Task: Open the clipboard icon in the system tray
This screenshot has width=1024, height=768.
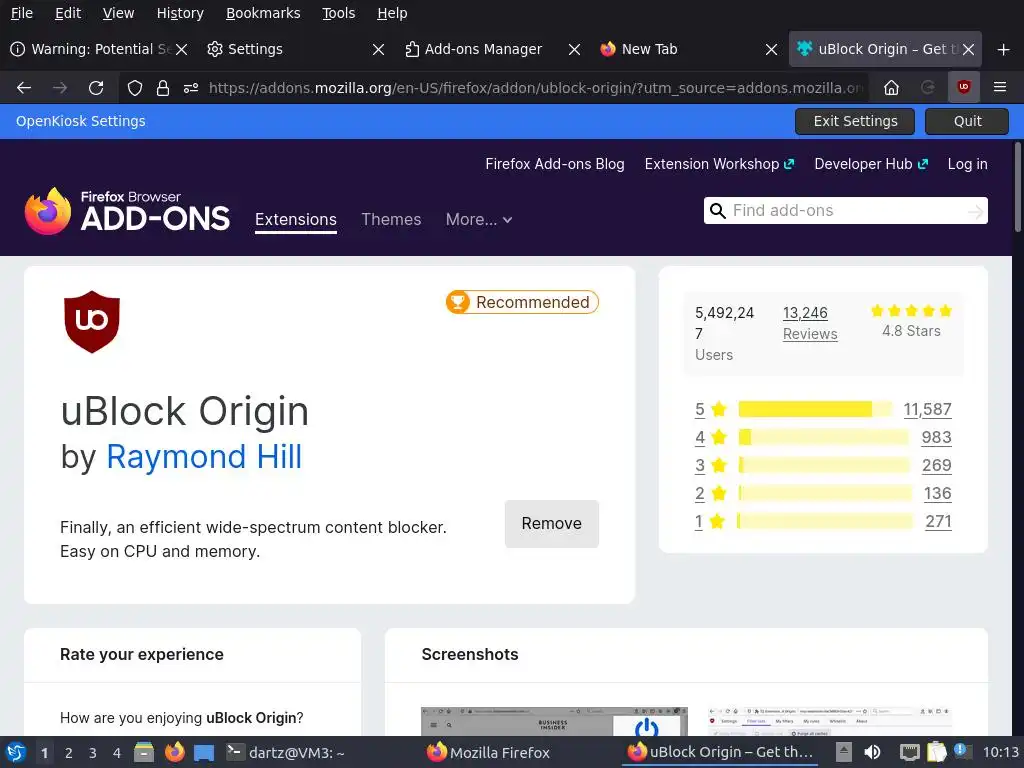Action: point(936,752)
